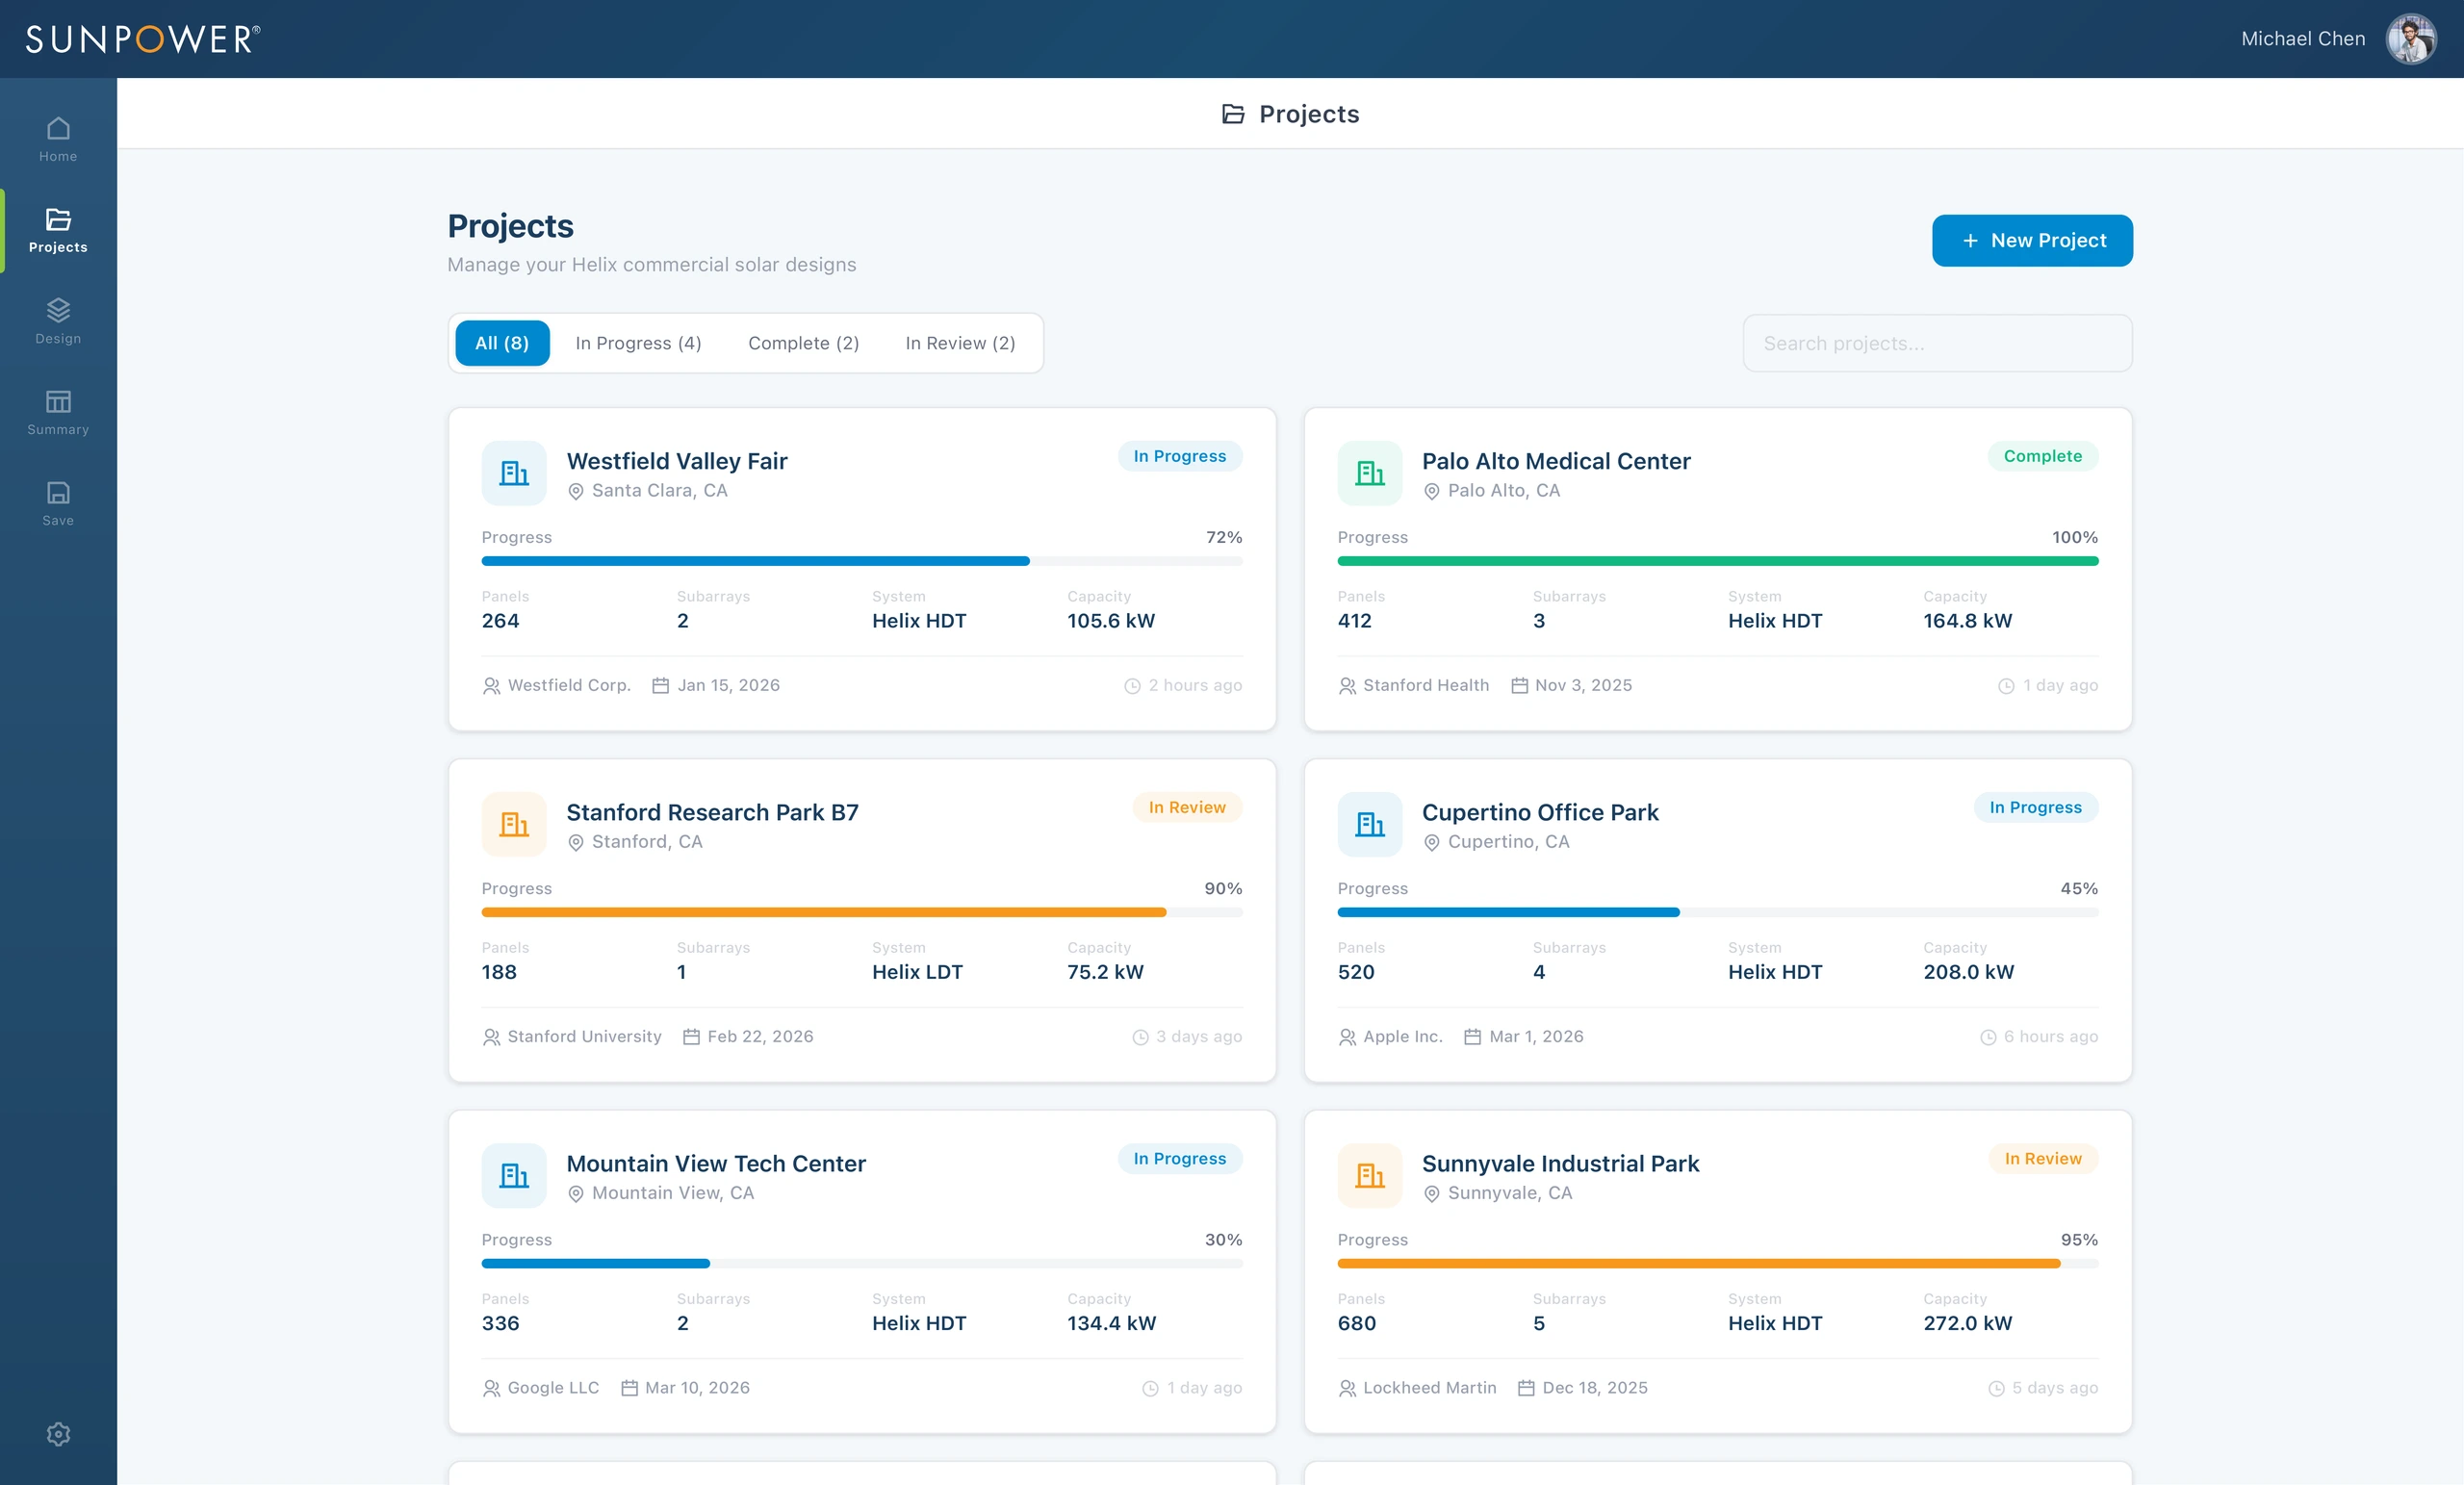Click the Save icon in sidebar
Screen dimensions: 2464x1485
[x=58, y=503]
